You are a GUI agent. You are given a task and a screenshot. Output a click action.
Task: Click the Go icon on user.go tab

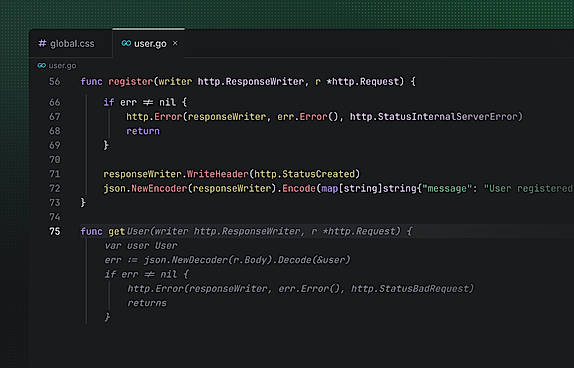[x=126, y=43]
